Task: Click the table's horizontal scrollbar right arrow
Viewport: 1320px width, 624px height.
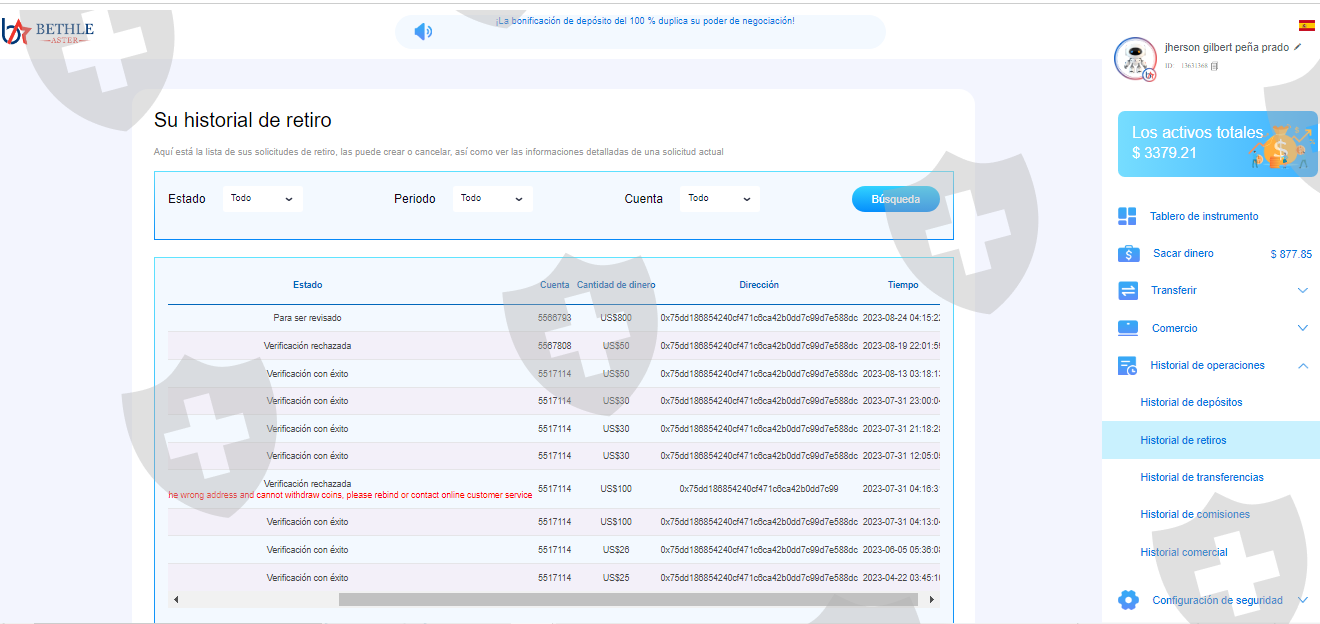Action: [x=931, y=599]
